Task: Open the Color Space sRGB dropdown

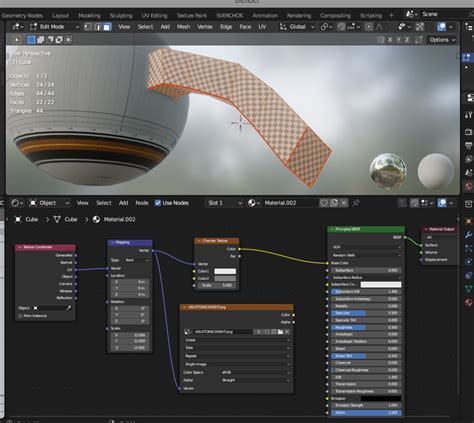Action: [255, 372]
